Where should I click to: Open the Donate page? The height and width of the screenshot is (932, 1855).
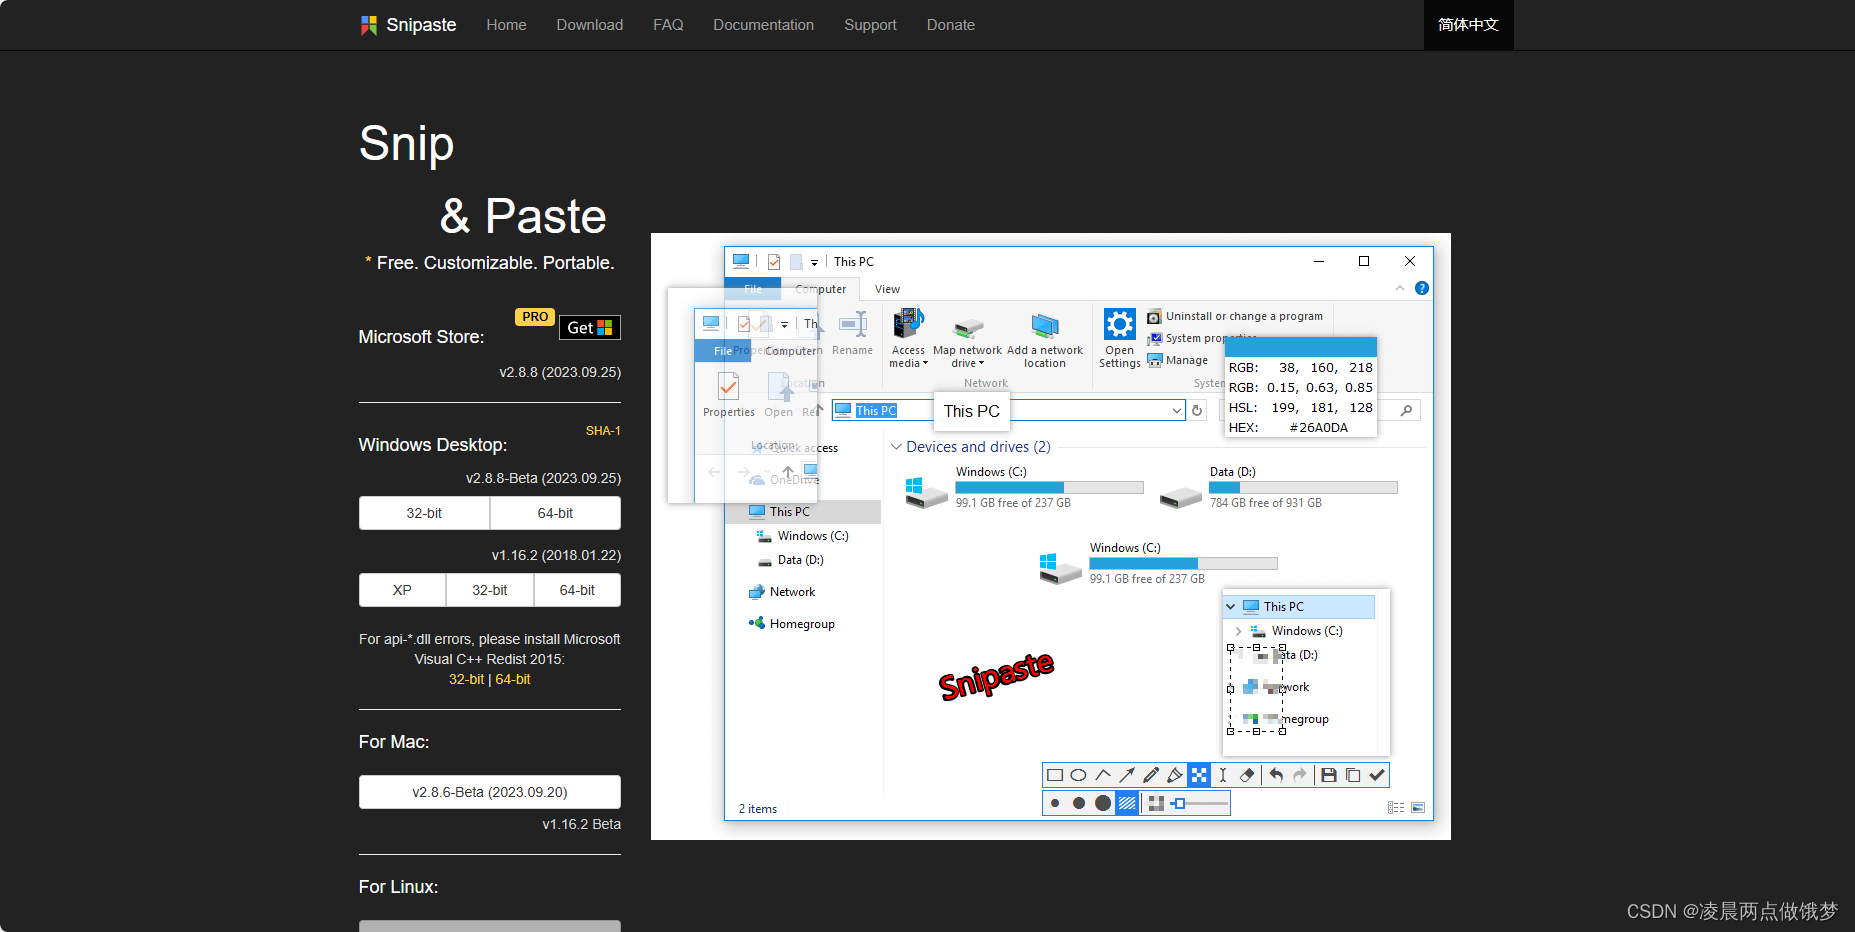coord(951,25)
